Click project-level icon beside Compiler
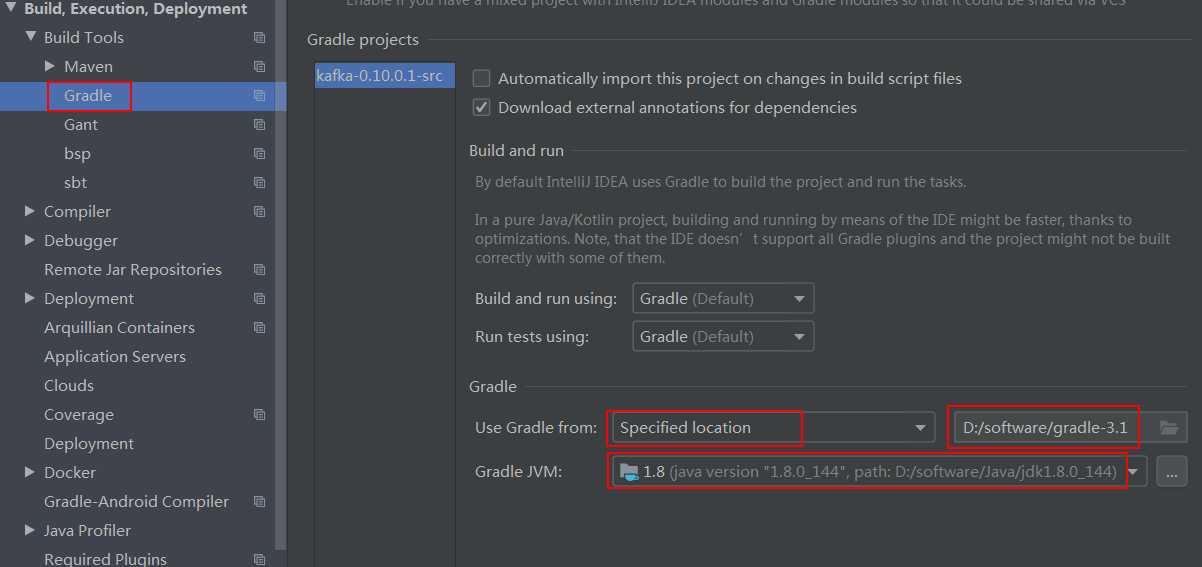This screenshot has width=1202, height=567. [x=259, y=212]
